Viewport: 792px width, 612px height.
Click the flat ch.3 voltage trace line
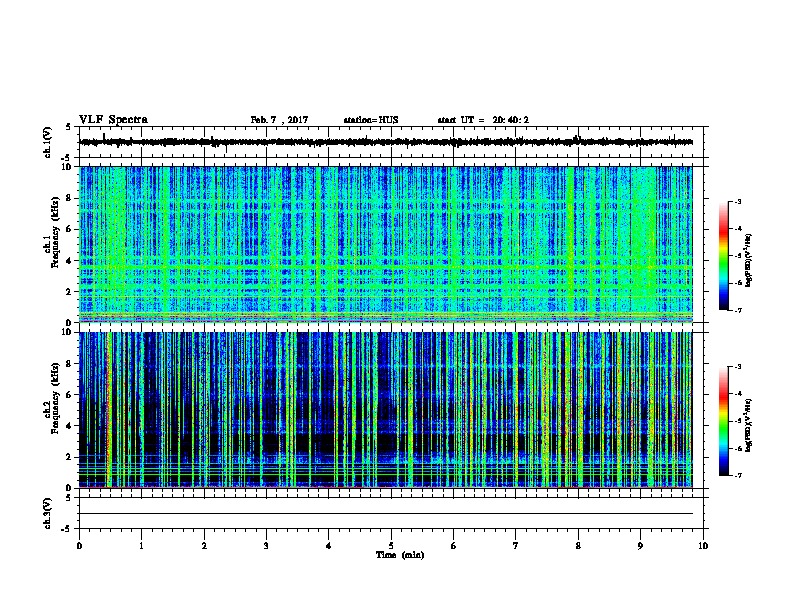click(386, 514)
